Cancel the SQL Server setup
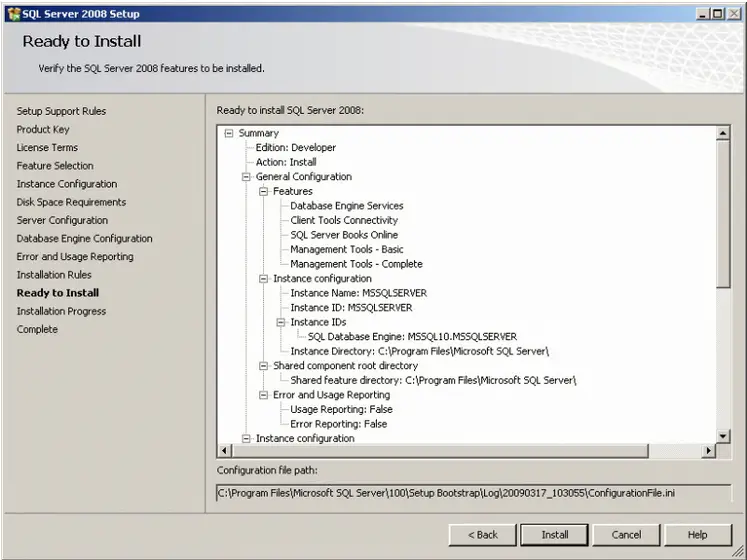This screenshot has height=560, width=747. point(626,535)
